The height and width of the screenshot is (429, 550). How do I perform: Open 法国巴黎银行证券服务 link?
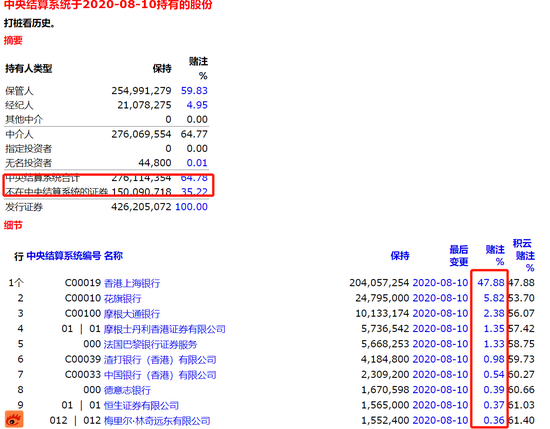150,344
